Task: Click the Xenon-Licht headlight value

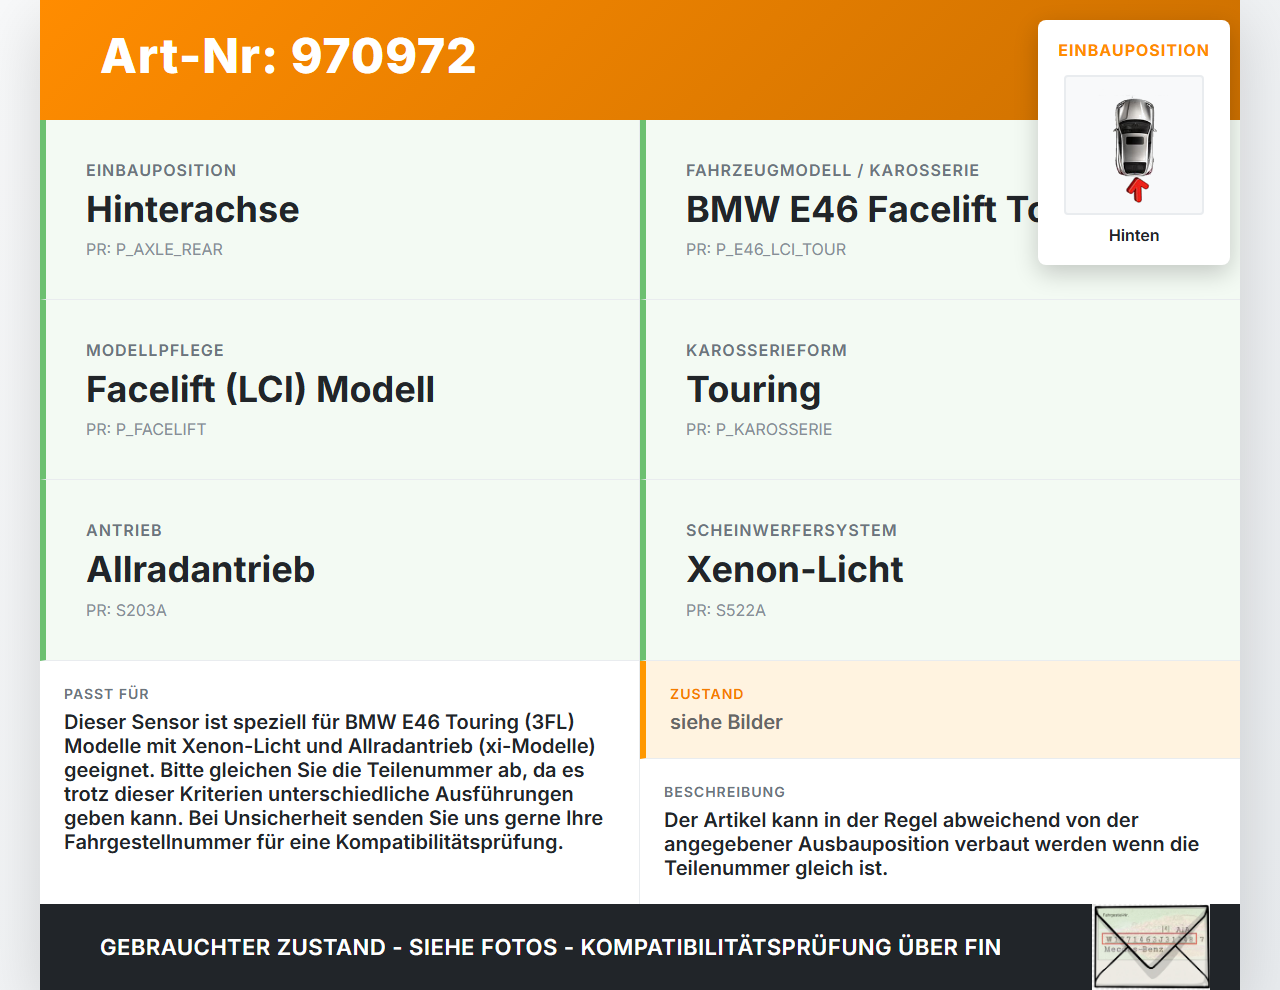Action: click(794, 569)
